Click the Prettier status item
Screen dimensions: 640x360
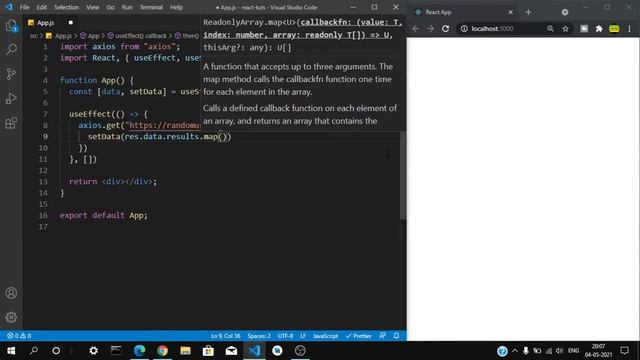pos(359,336)
